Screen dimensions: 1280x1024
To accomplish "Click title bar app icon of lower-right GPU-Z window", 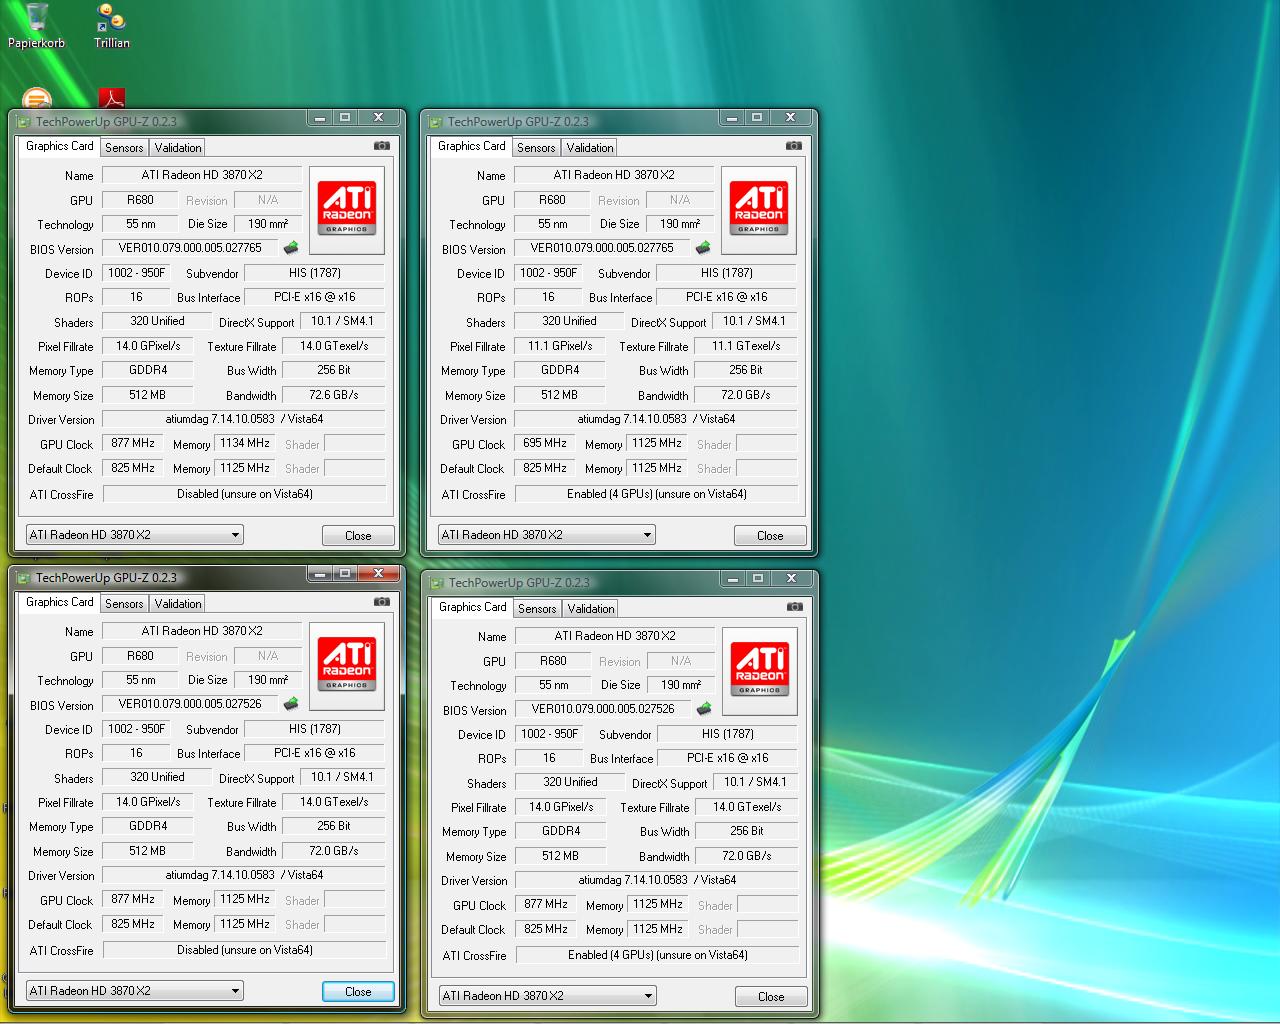I will (x=436, y=583).
